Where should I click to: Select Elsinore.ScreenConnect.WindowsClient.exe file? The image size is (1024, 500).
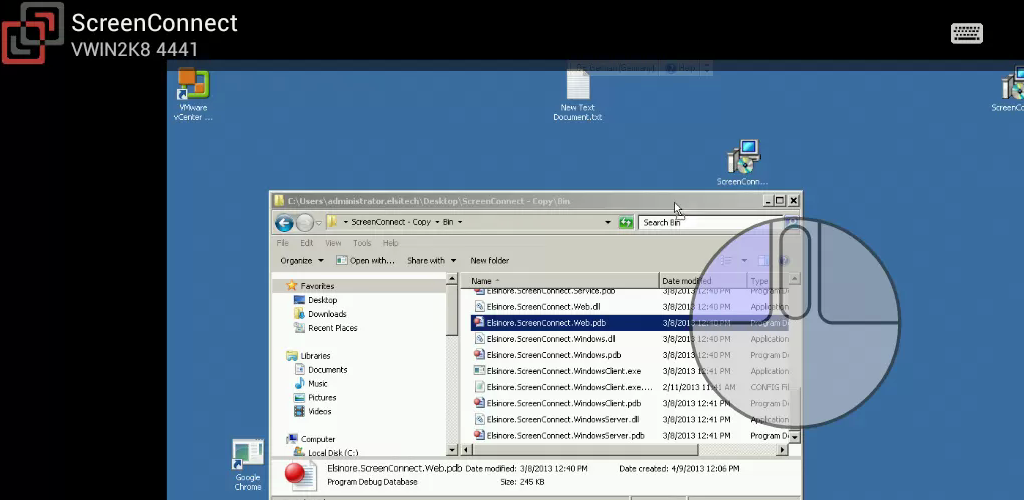563,371
